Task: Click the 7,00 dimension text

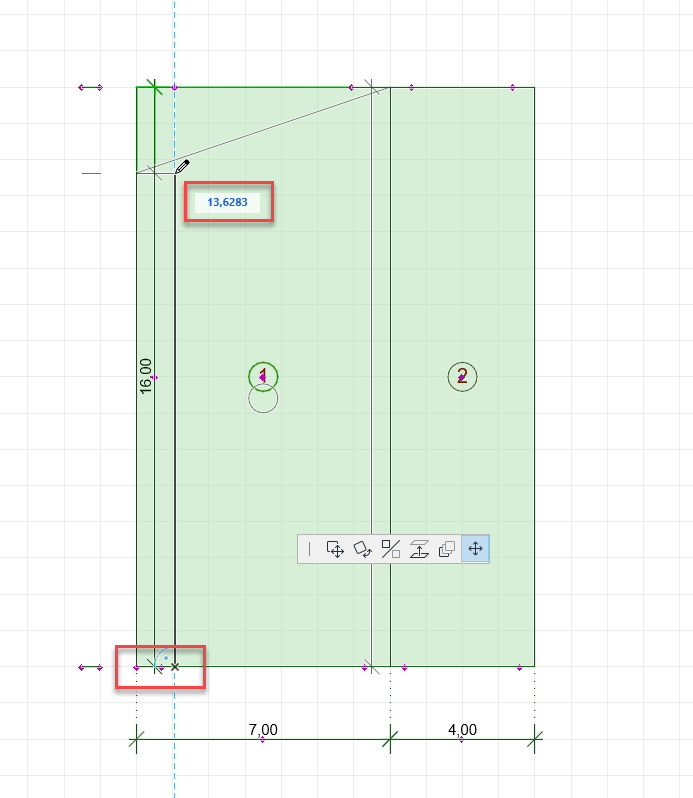Action: pos(263,730)
